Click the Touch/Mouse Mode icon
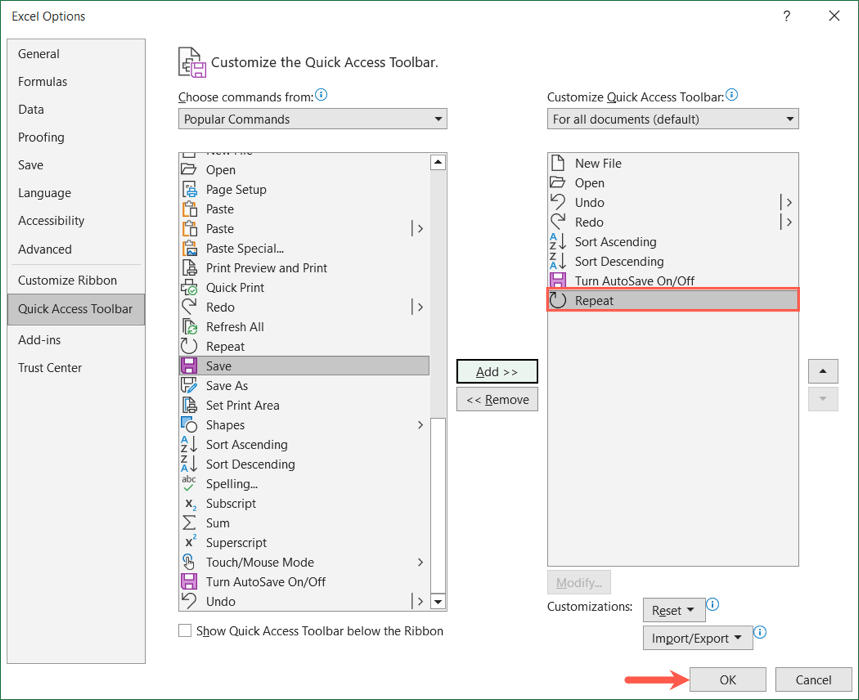 [190, 562]
